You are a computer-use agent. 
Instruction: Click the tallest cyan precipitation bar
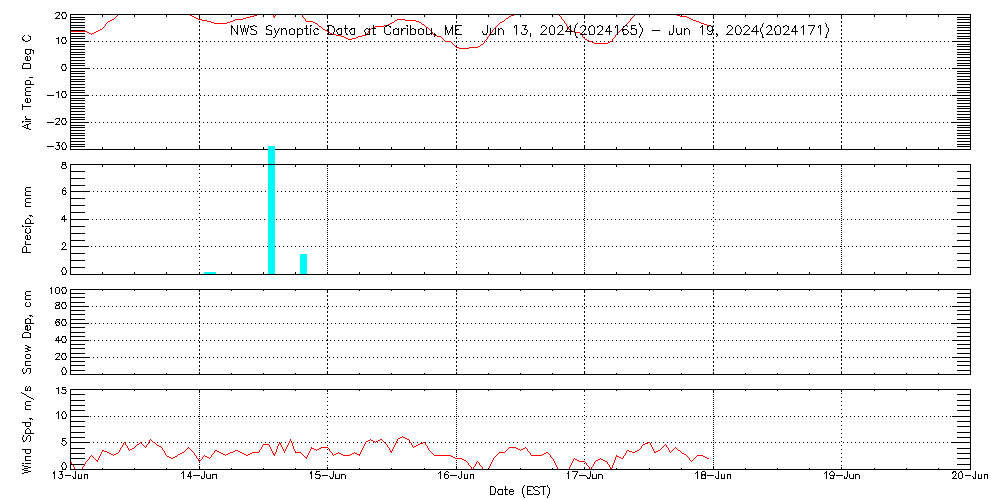pyautogui.click(x=271, y=210)
